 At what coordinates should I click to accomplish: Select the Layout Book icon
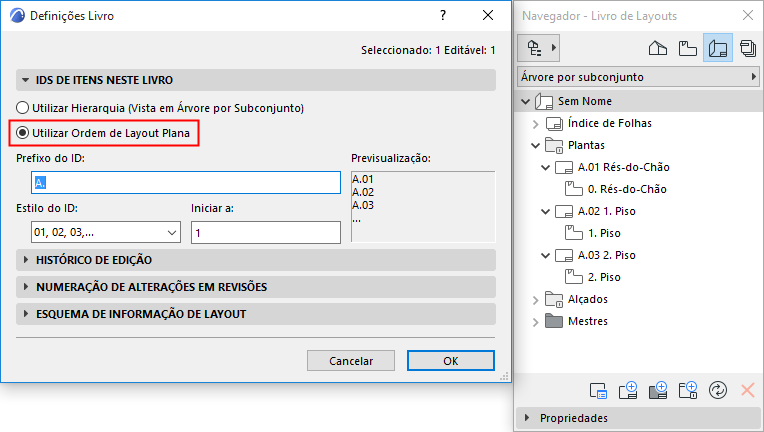coord(717,48)
